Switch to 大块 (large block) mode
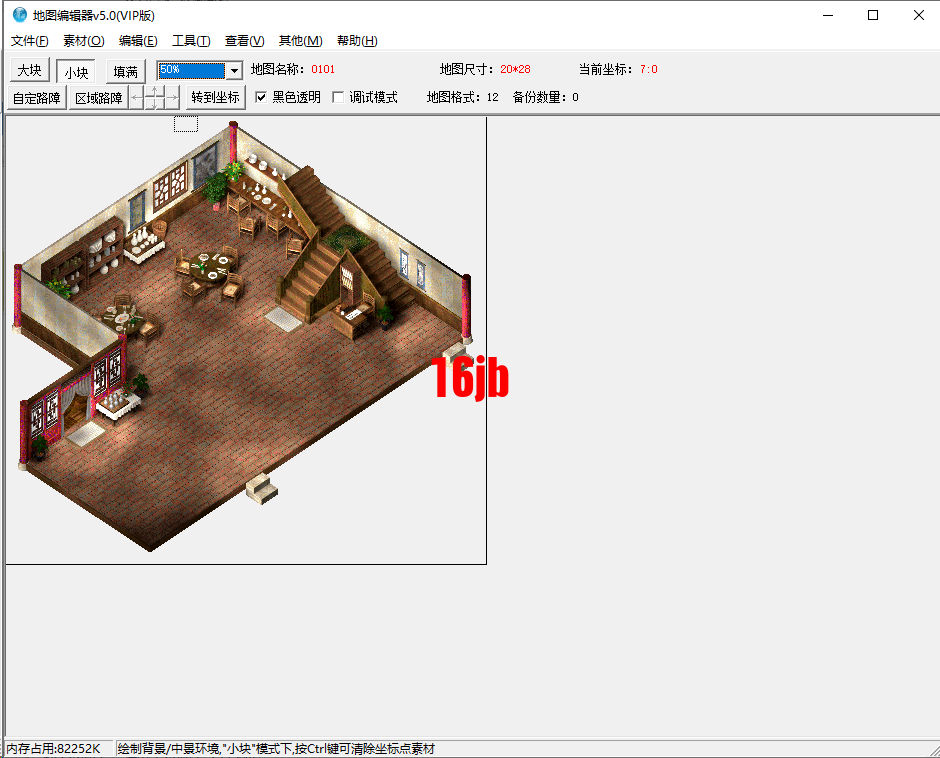 click(x=29, y=71)
